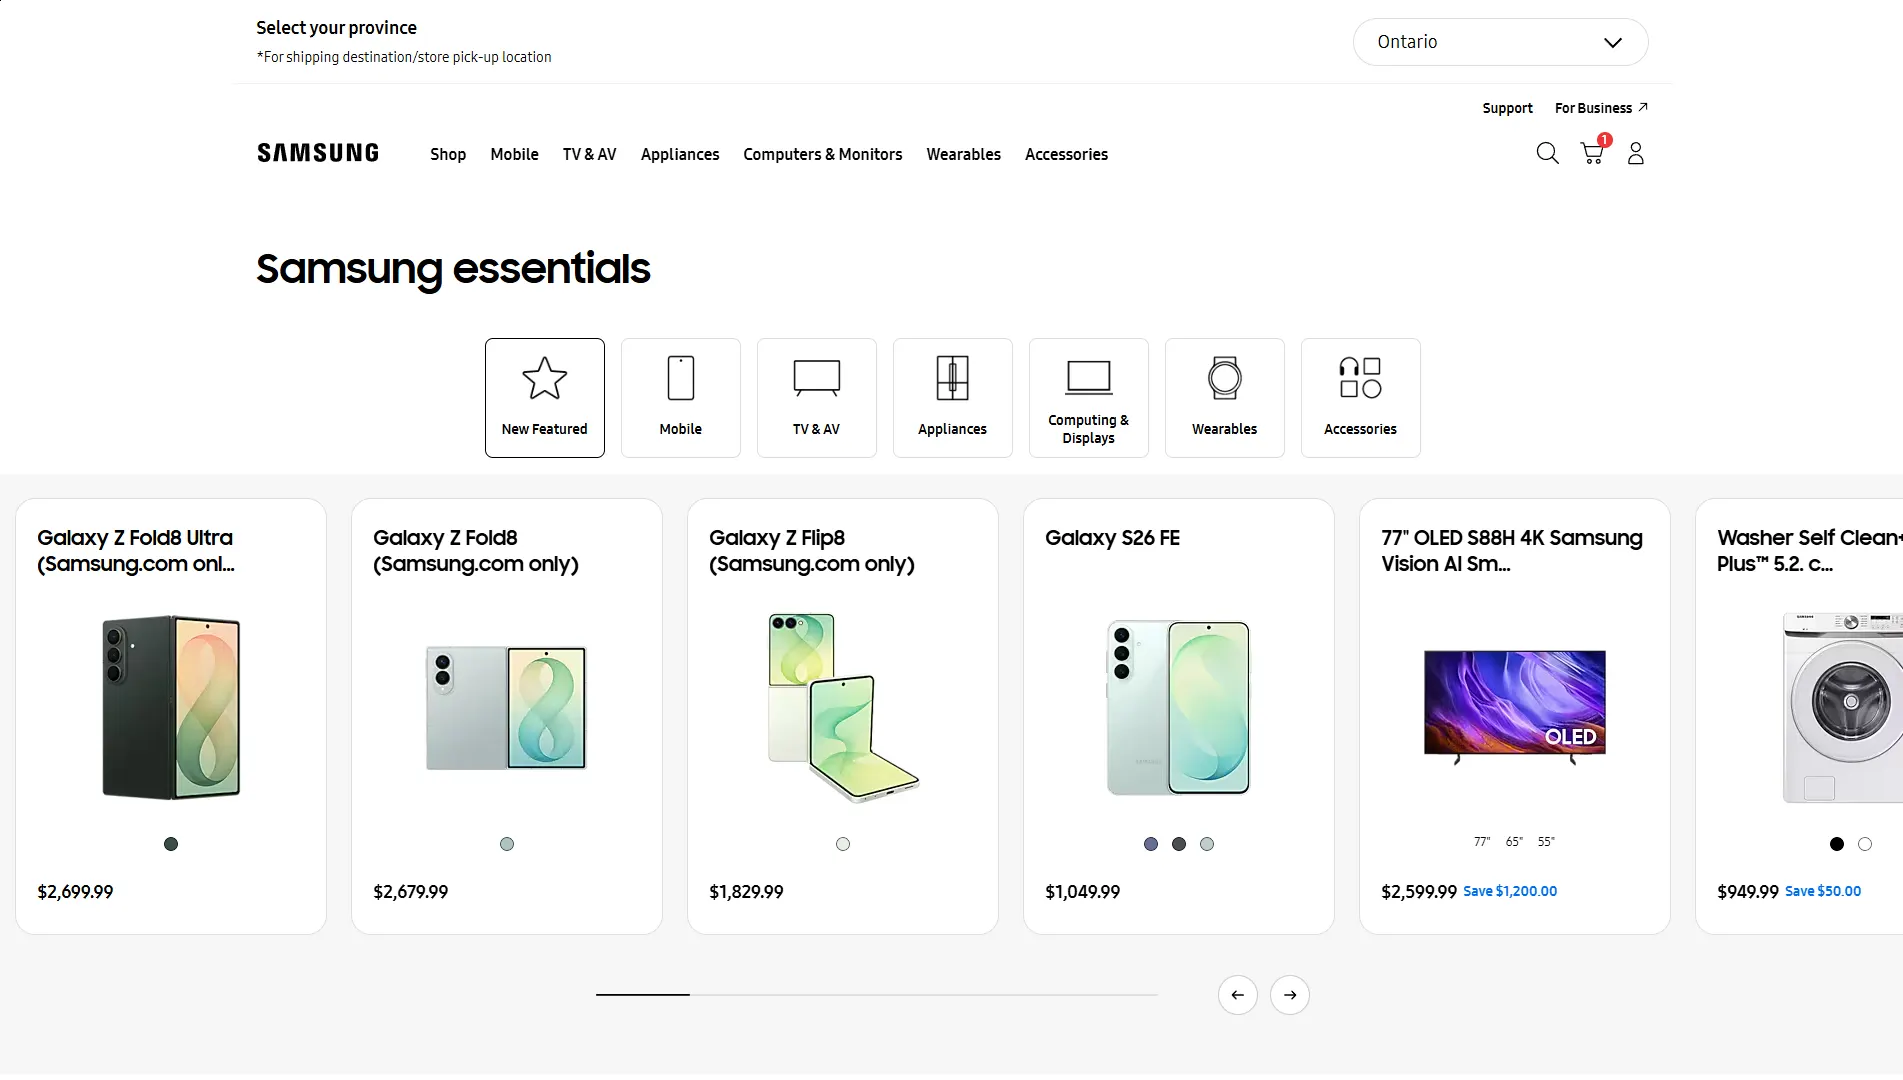Pick Galaxy Z Fold8 Ultra dark green swatch
This screenshot has width=1903, height=1080.
tap(171, 844)
